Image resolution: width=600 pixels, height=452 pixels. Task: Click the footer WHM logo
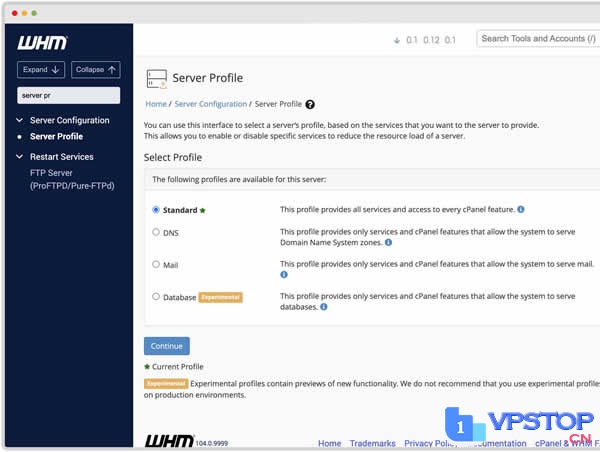coord(169,441)
